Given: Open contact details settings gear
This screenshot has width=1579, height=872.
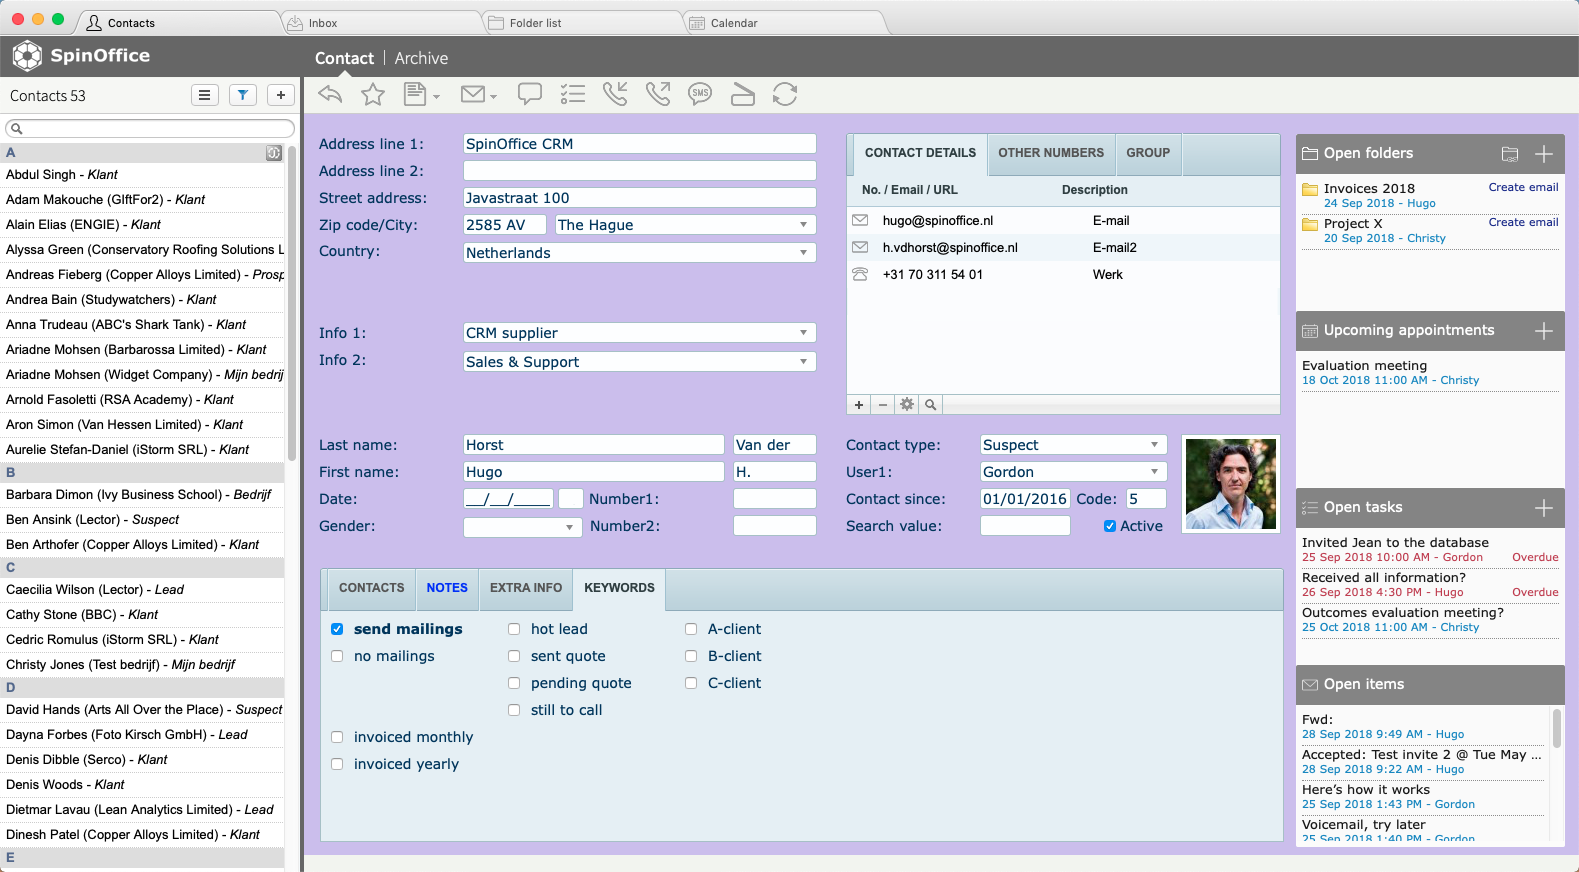Looking at the screenshot, I should pos(907,405).
